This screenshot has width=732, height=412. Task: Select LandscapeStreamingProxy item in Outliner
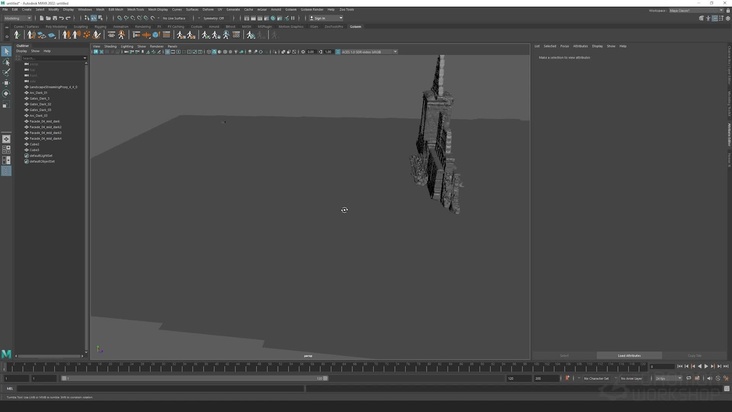pos(53,87)
